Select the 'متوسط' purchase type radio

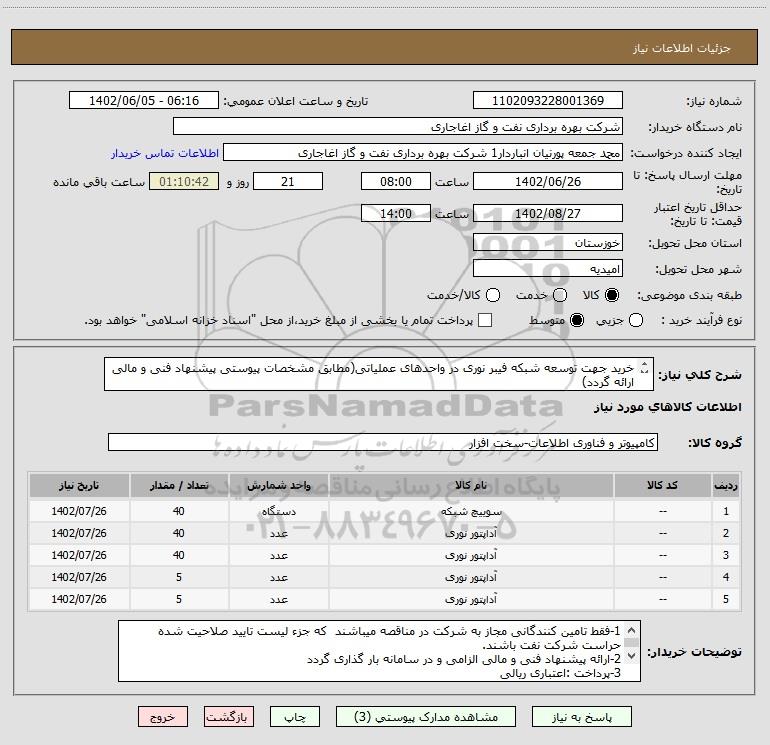(577, 320)
